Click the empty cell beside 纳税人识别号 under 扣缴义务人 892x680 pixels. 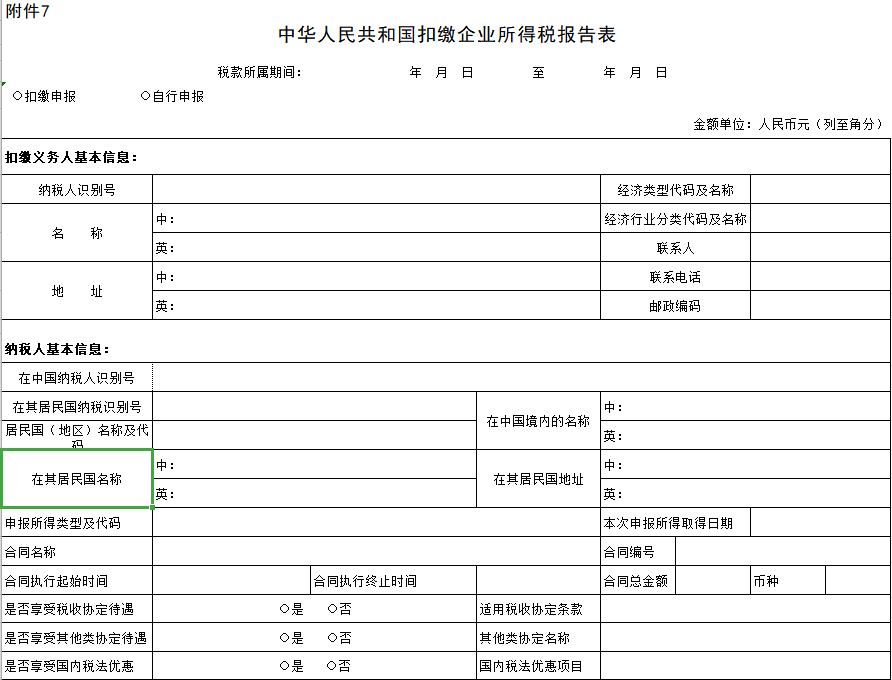tap(375, 190)
